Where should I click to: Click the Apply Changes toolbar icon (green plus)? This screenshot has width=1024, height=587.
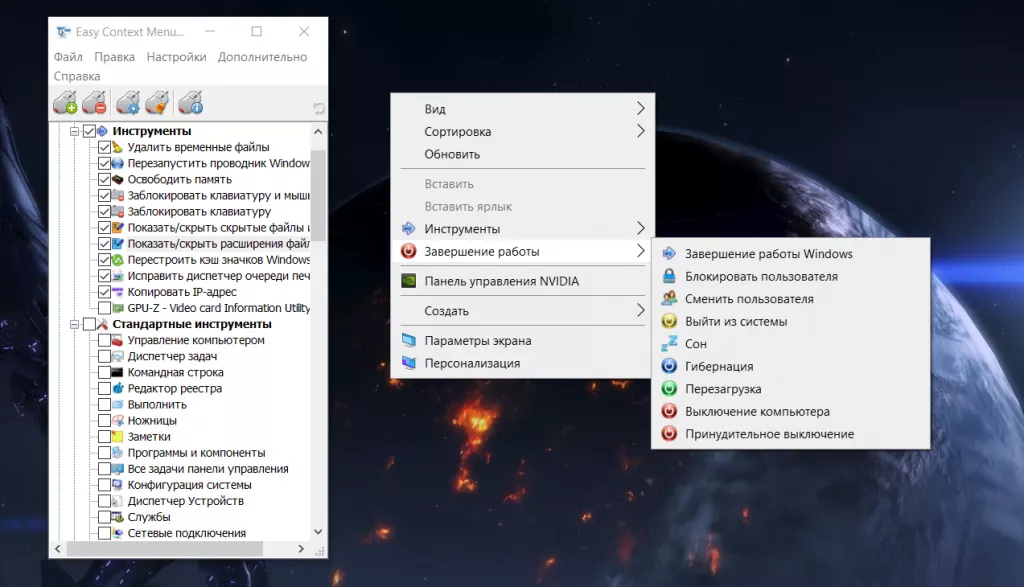pos(65,102)
